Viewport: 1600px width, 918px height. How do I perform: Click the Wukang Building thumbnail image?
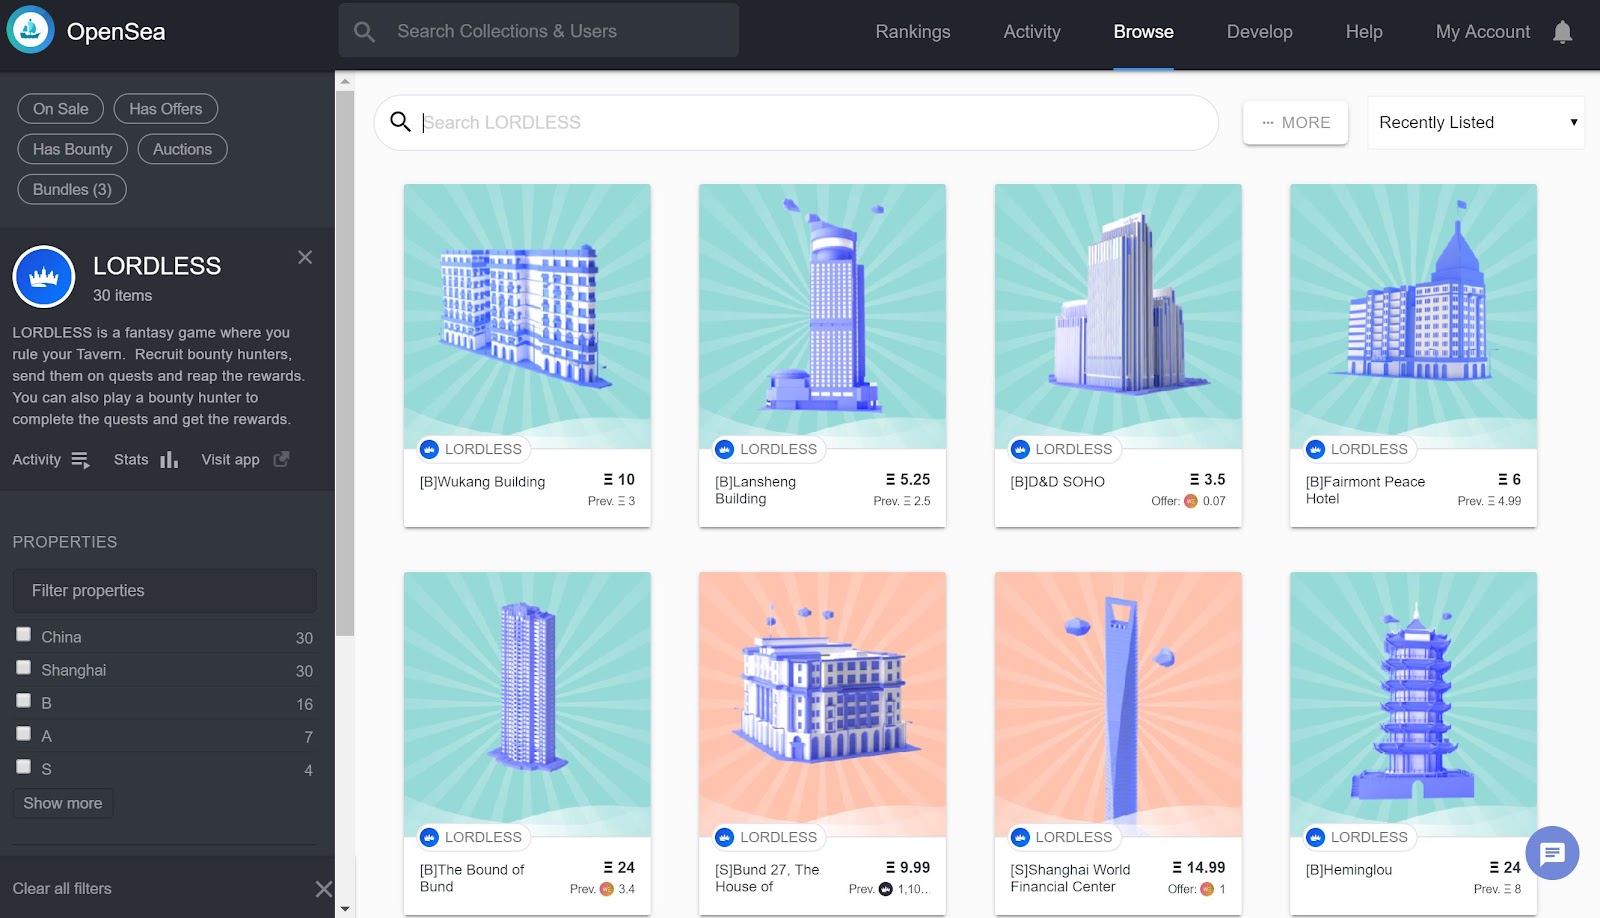527,316
